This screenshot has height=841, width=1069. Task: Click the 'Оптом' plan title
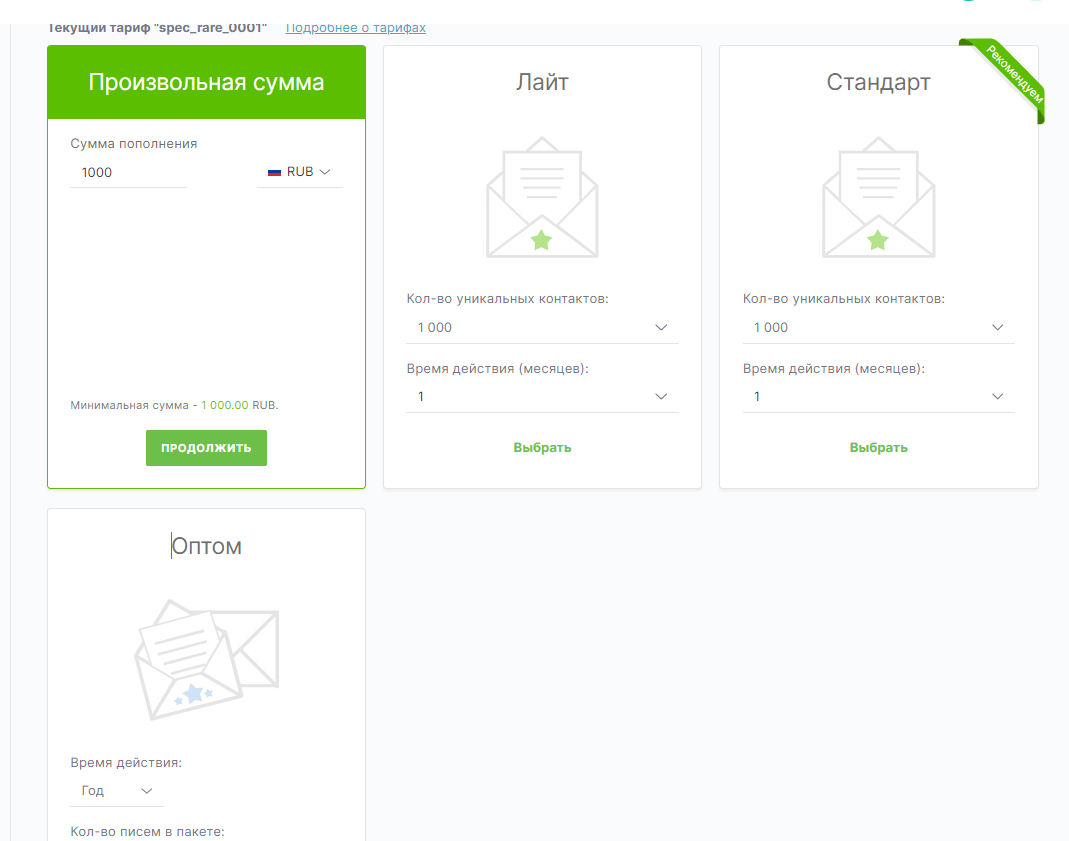(x=207, y=546)
